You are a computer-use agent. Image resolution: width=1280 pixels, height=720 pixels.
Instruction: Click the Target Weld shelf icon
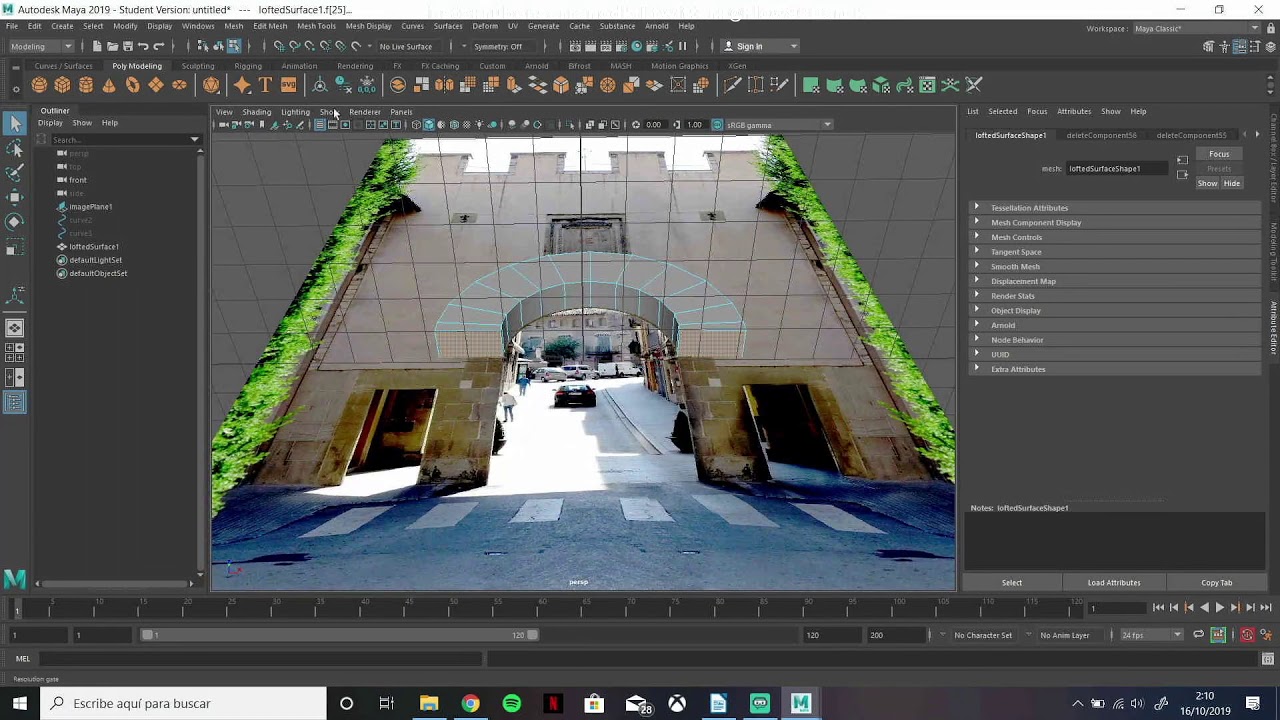pos(756,85)
